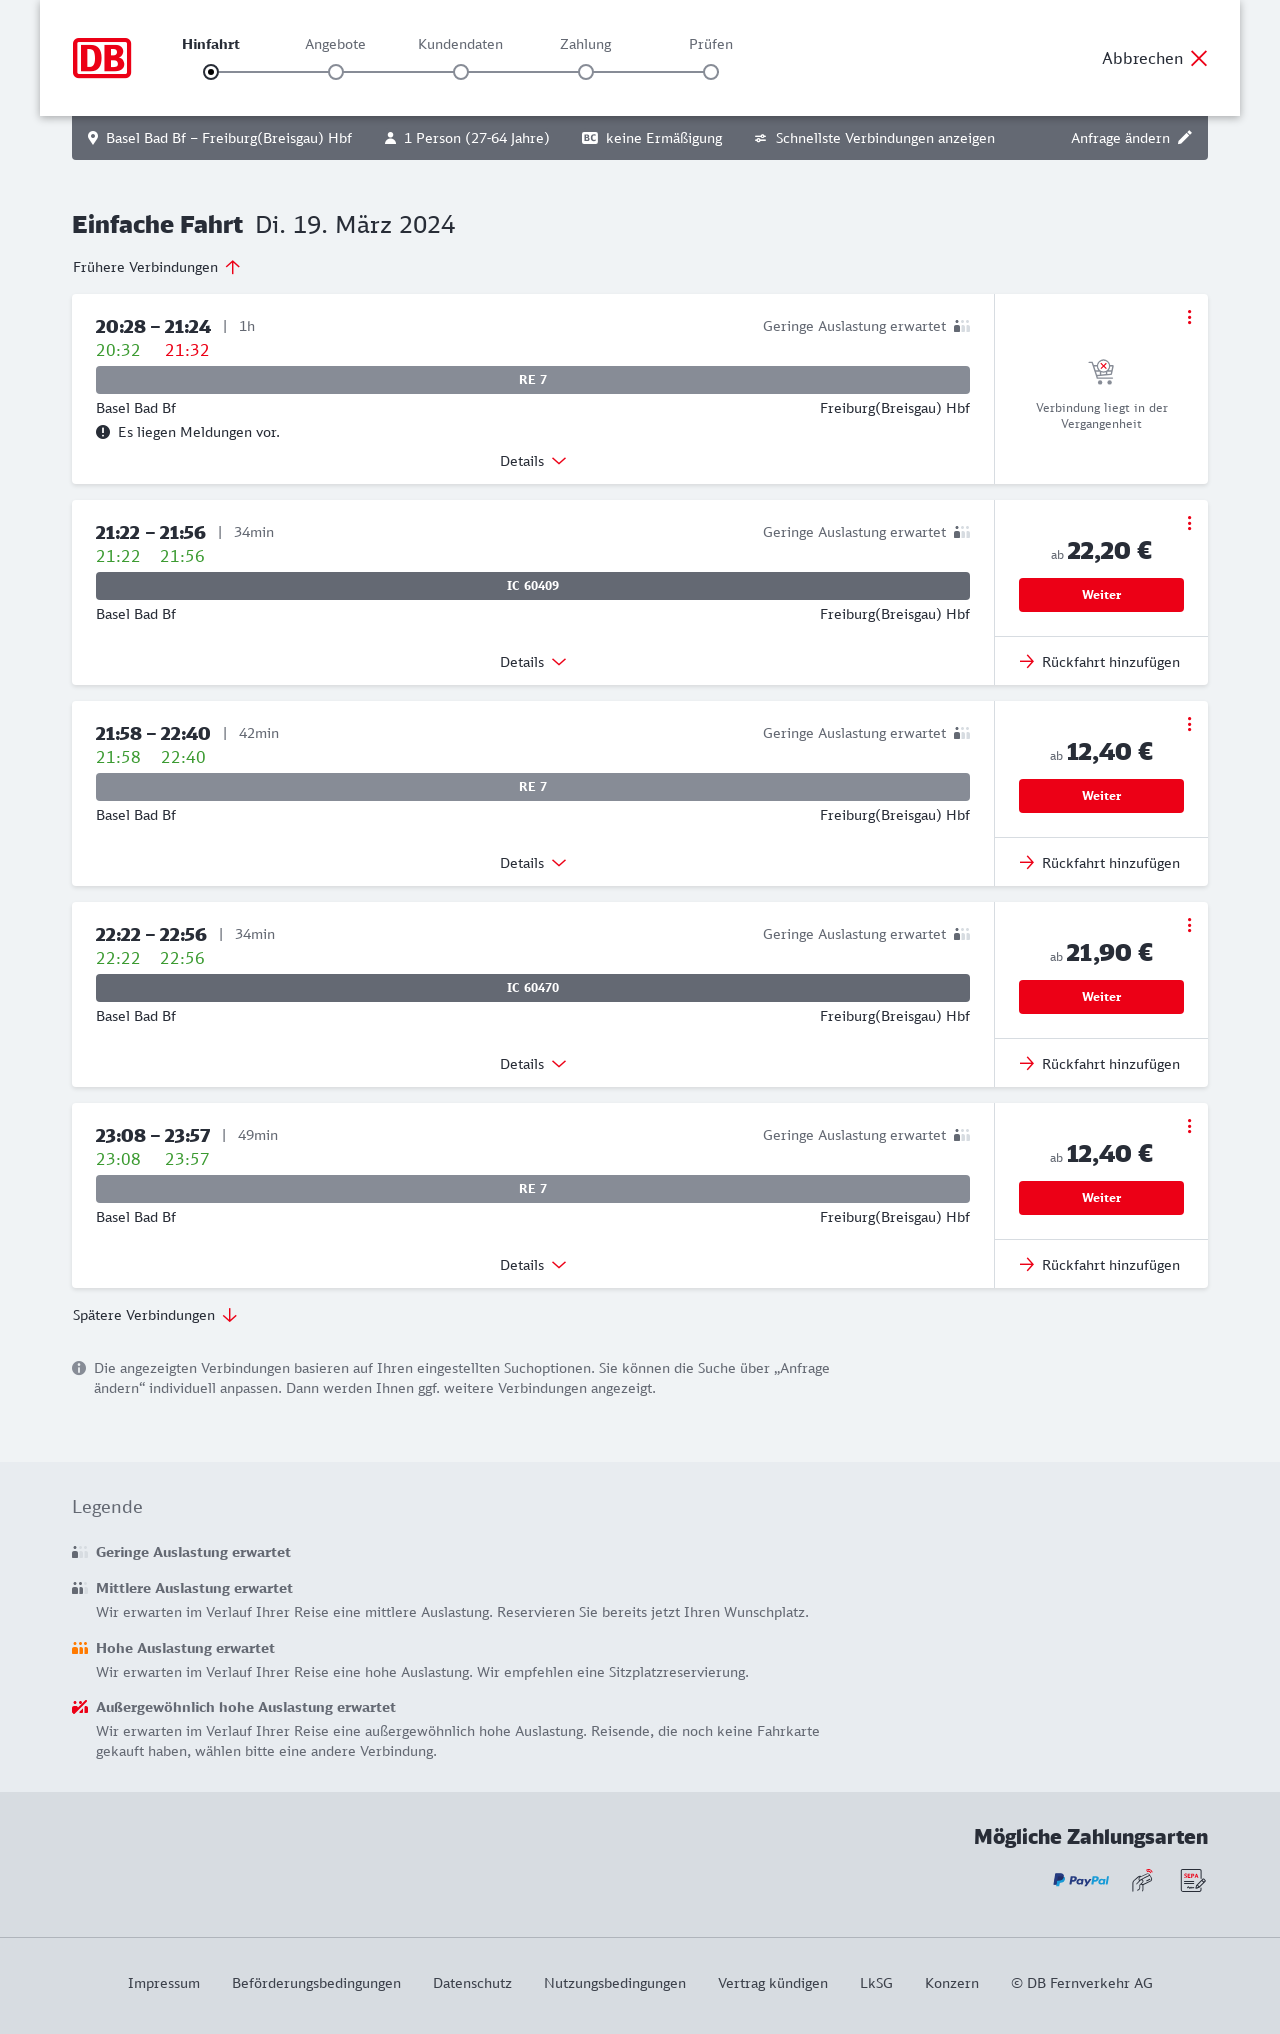Open the Datenschutz footer link
This screenshot has height=2034, width=1280.
tap(472, 1983)
